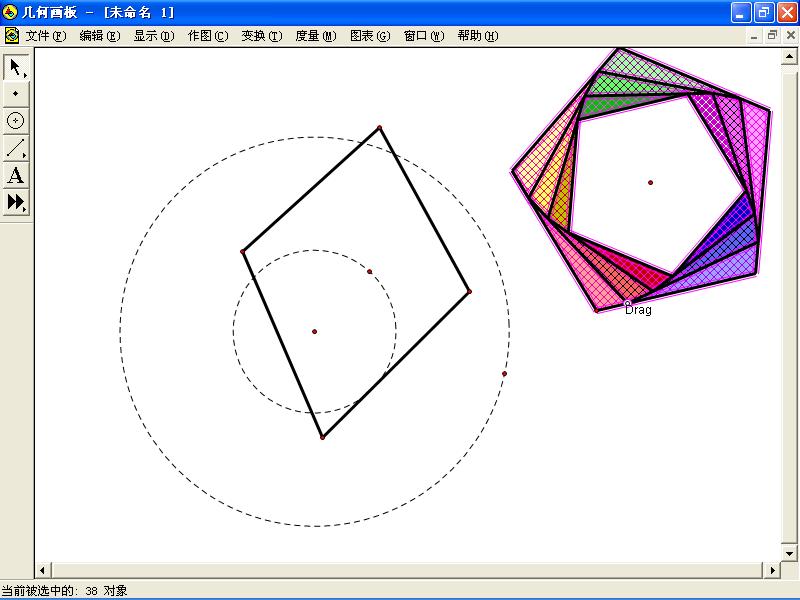Screen dimensions: 800x600
Task: Open the 变换(T) menu
Action: (262, 36)
